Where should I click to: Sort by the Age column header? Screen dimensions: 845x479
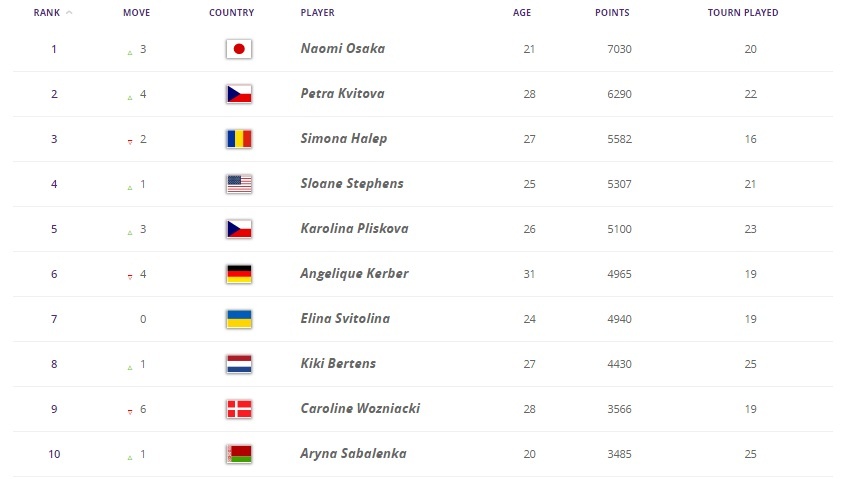[x=524, y=13]
